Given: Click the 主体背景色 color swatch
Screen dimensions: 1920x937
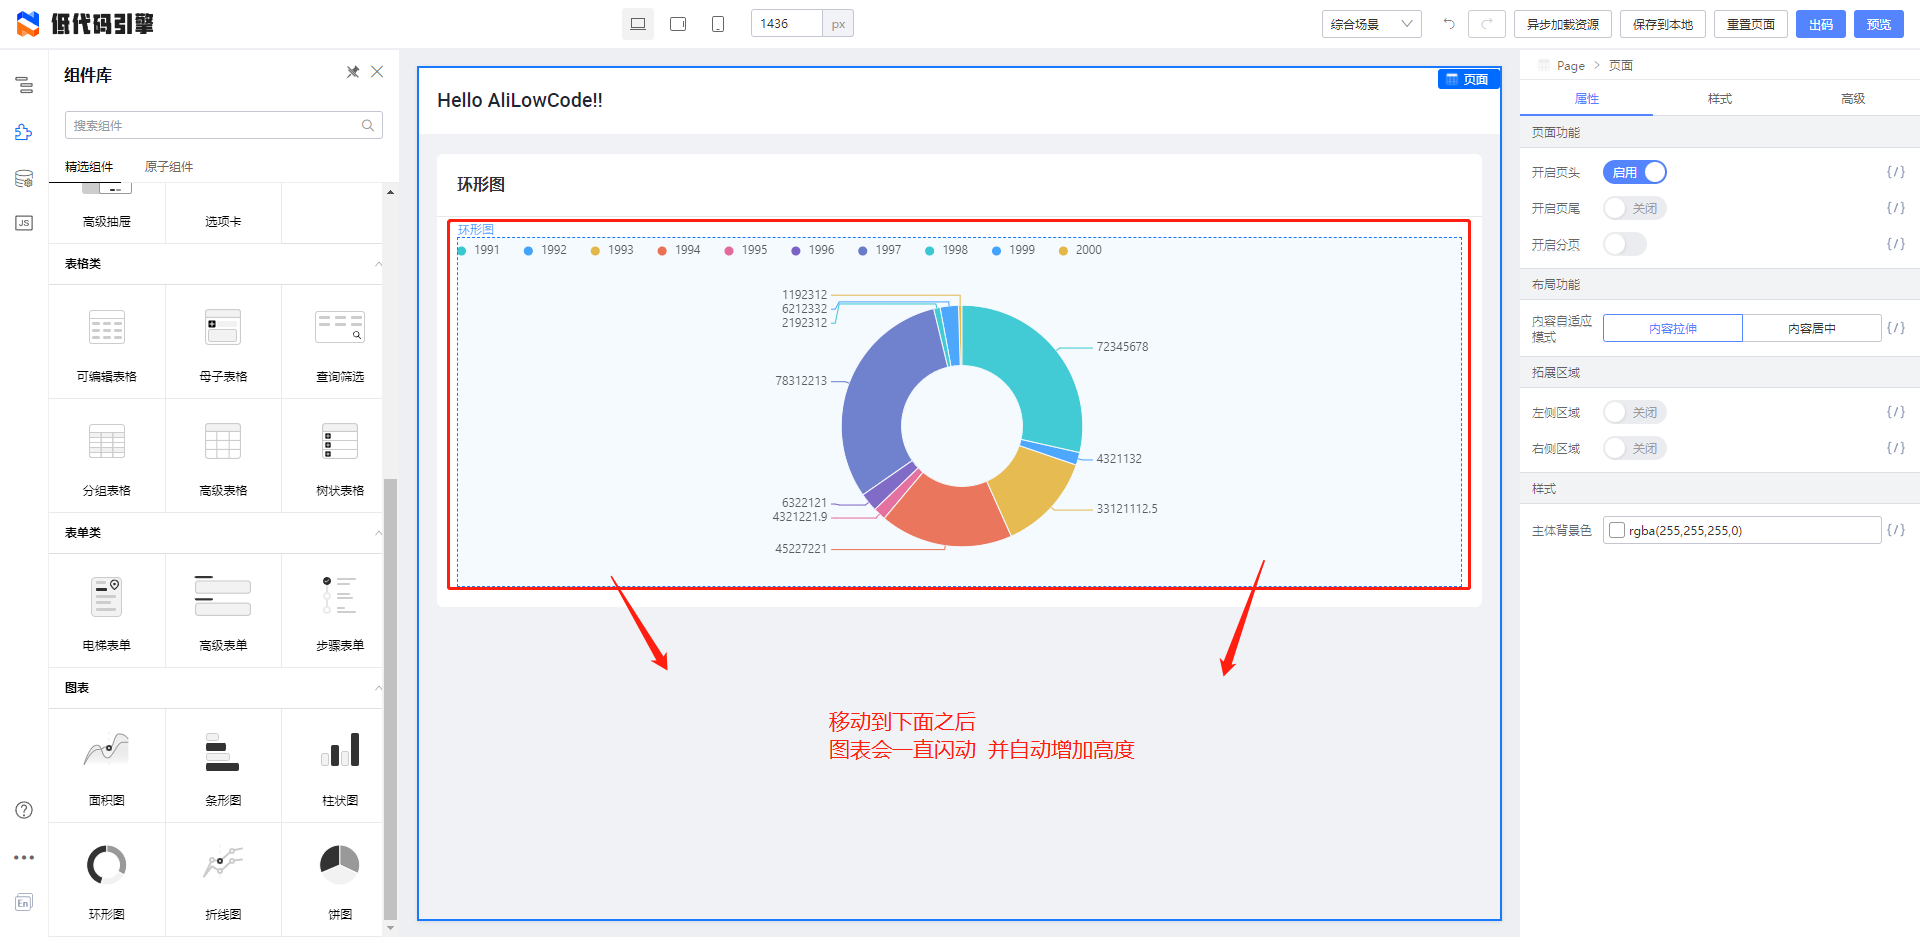Looking at the screenshot, I should [1617, 530].
